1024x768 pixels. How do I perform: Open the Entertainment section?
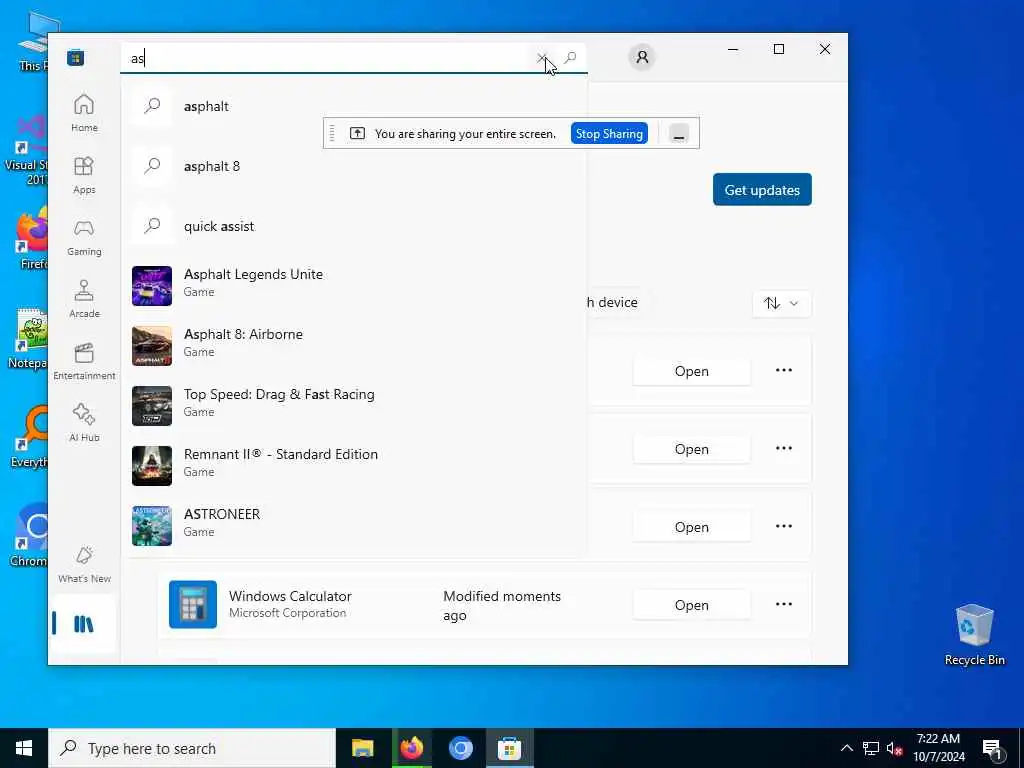click(84, 361)
